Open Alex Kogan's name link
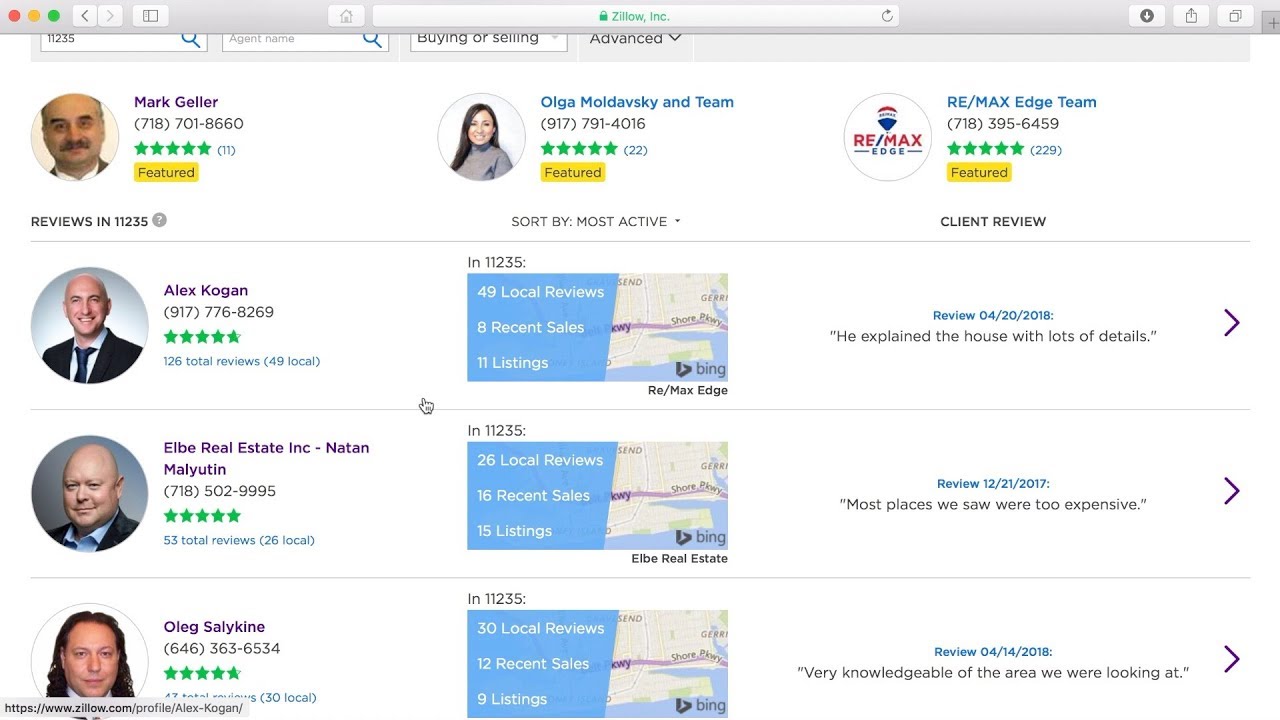The width and height of the screenshot is (1280, 720). [206, 290]
